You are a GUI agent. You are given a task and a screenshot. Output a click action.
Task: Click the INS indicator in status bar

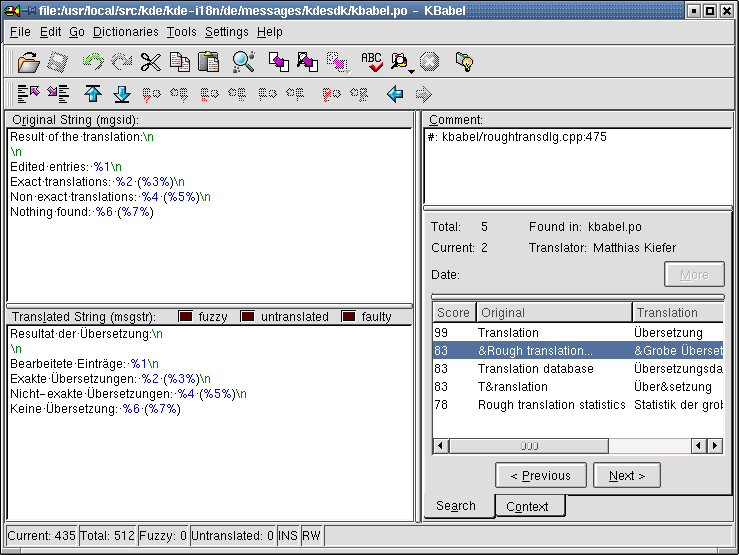(x=288, y=536)
